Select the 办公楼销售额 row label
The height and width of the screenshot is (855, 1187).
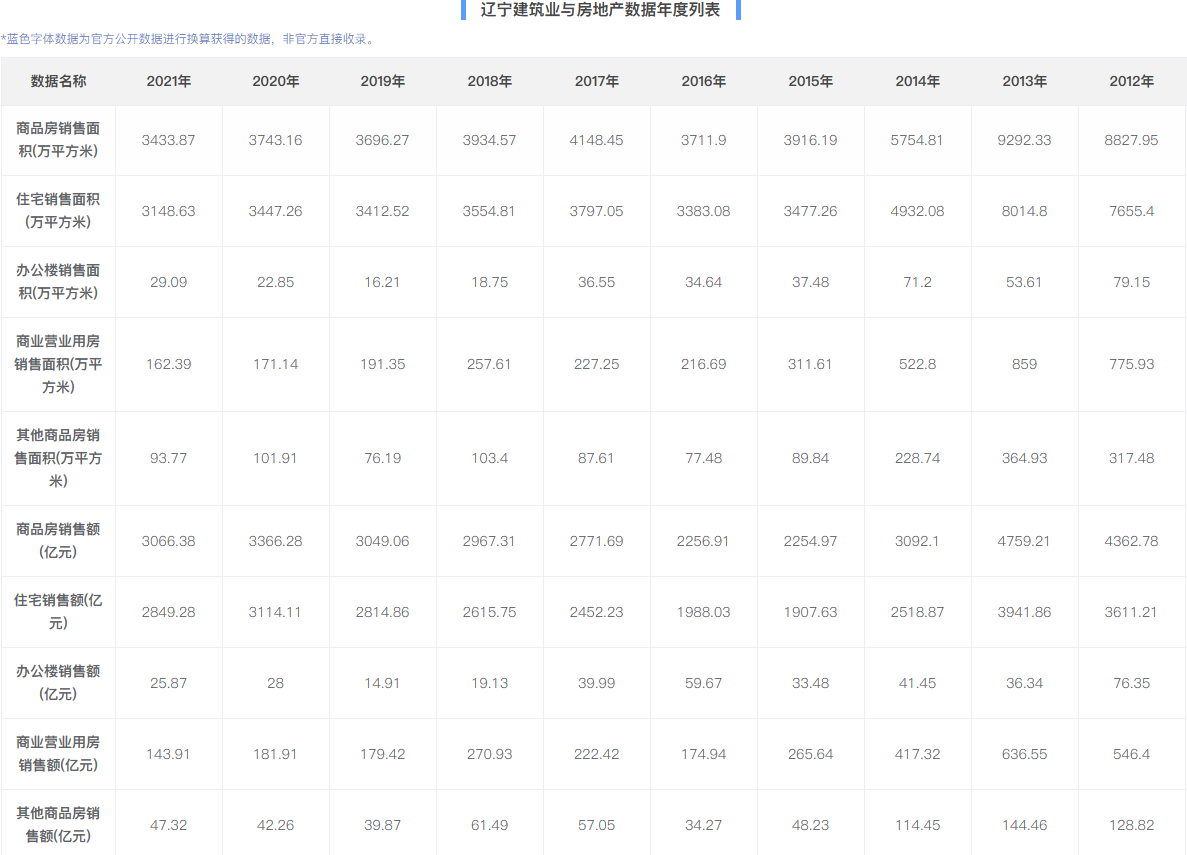coord(58,682)
